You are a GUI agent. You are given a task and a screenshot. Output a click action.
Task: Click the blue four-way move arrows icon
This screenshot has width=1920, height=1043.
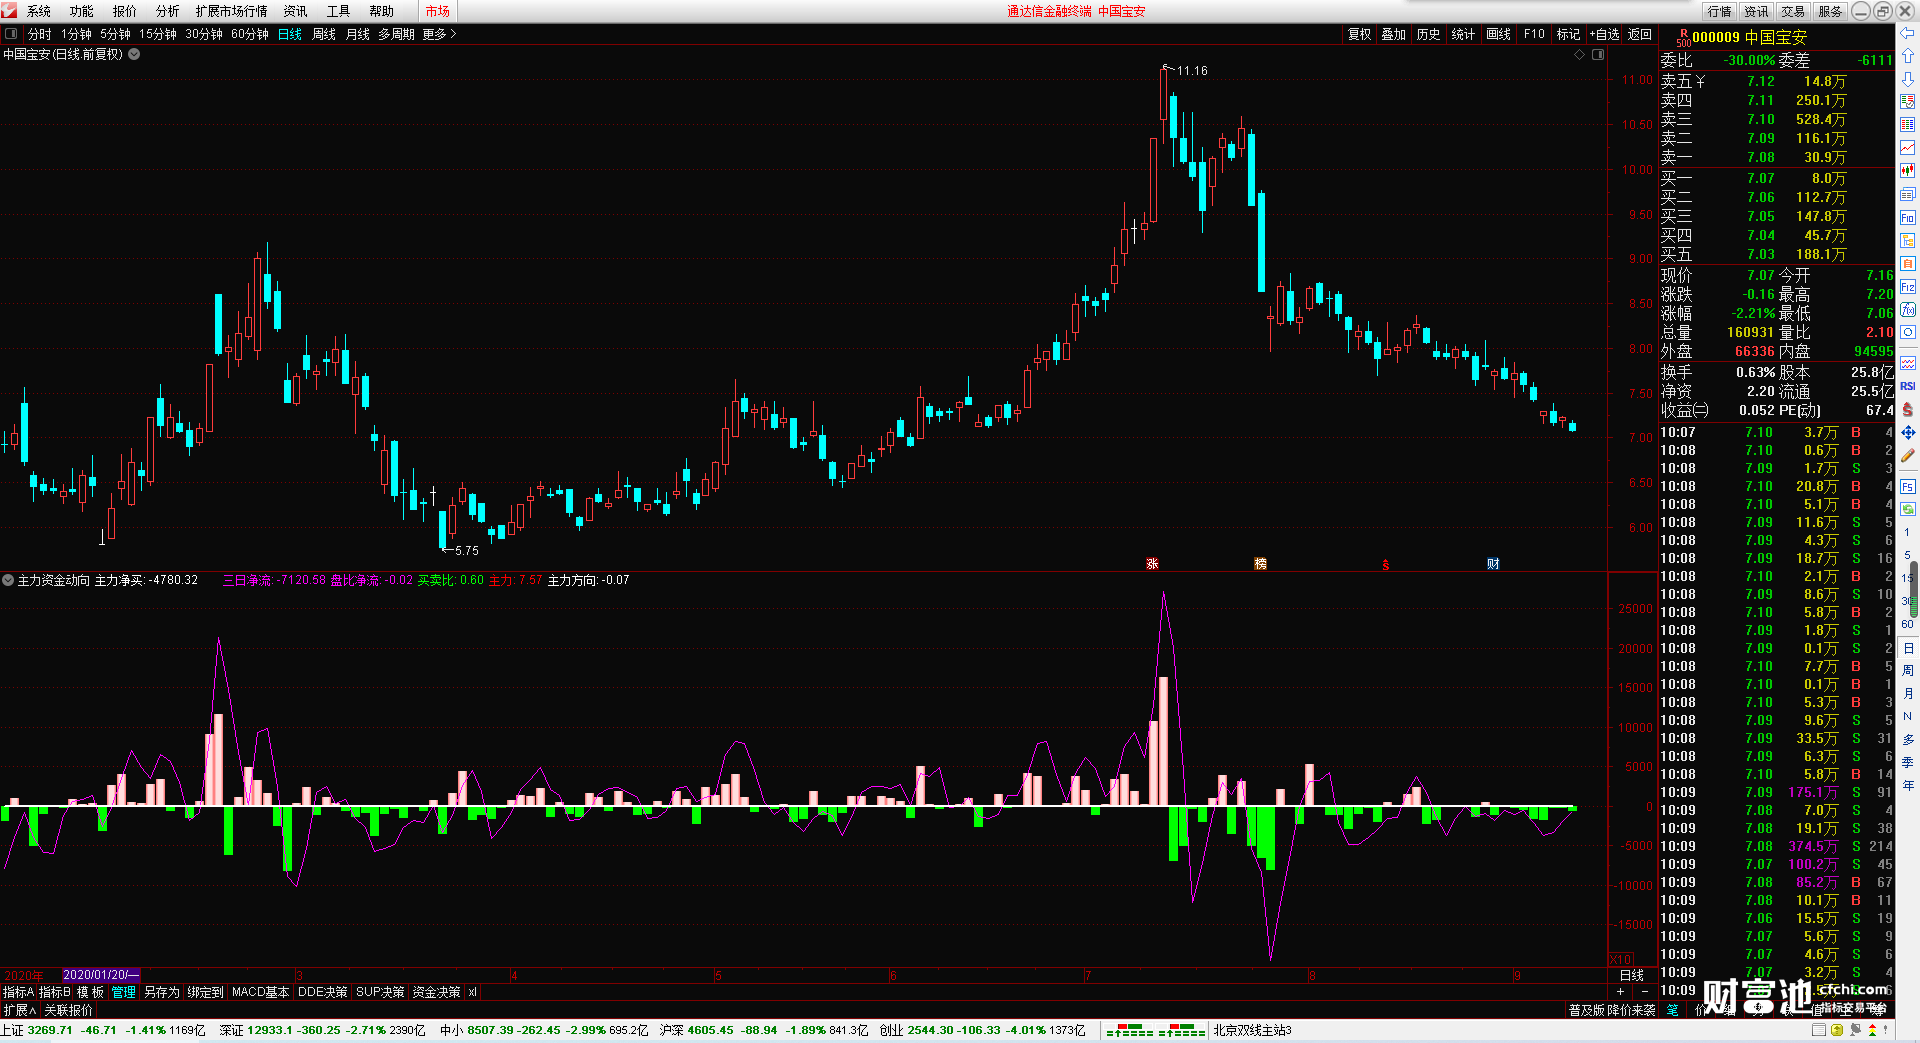[x=1907, y=433]
